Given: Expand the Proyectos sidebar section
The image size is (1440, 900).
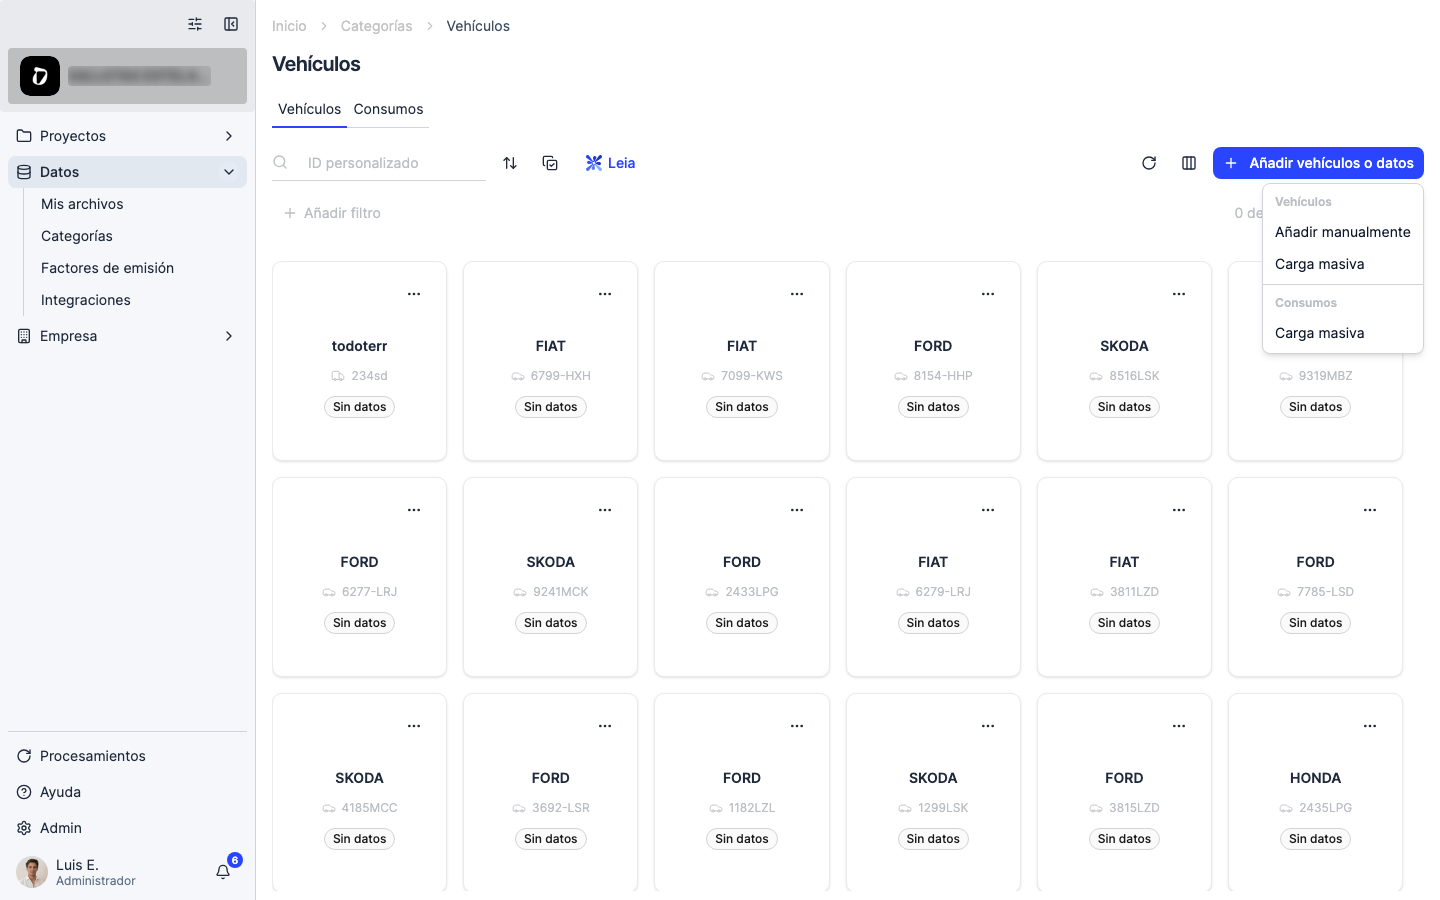Looking at the screenshot, I should [127, 136].
